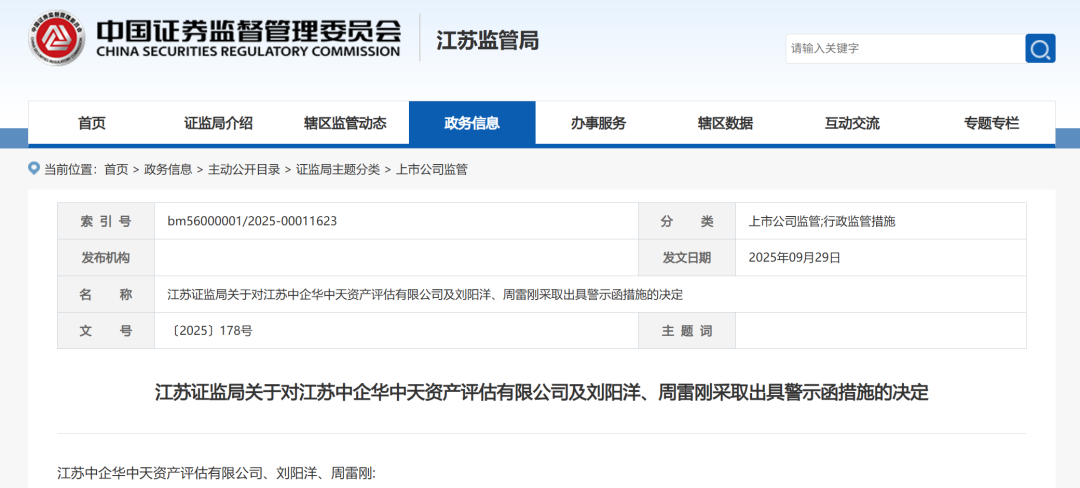
Task: Click the salutation line ending 周雷刚:
Action: tap(216, 474)
